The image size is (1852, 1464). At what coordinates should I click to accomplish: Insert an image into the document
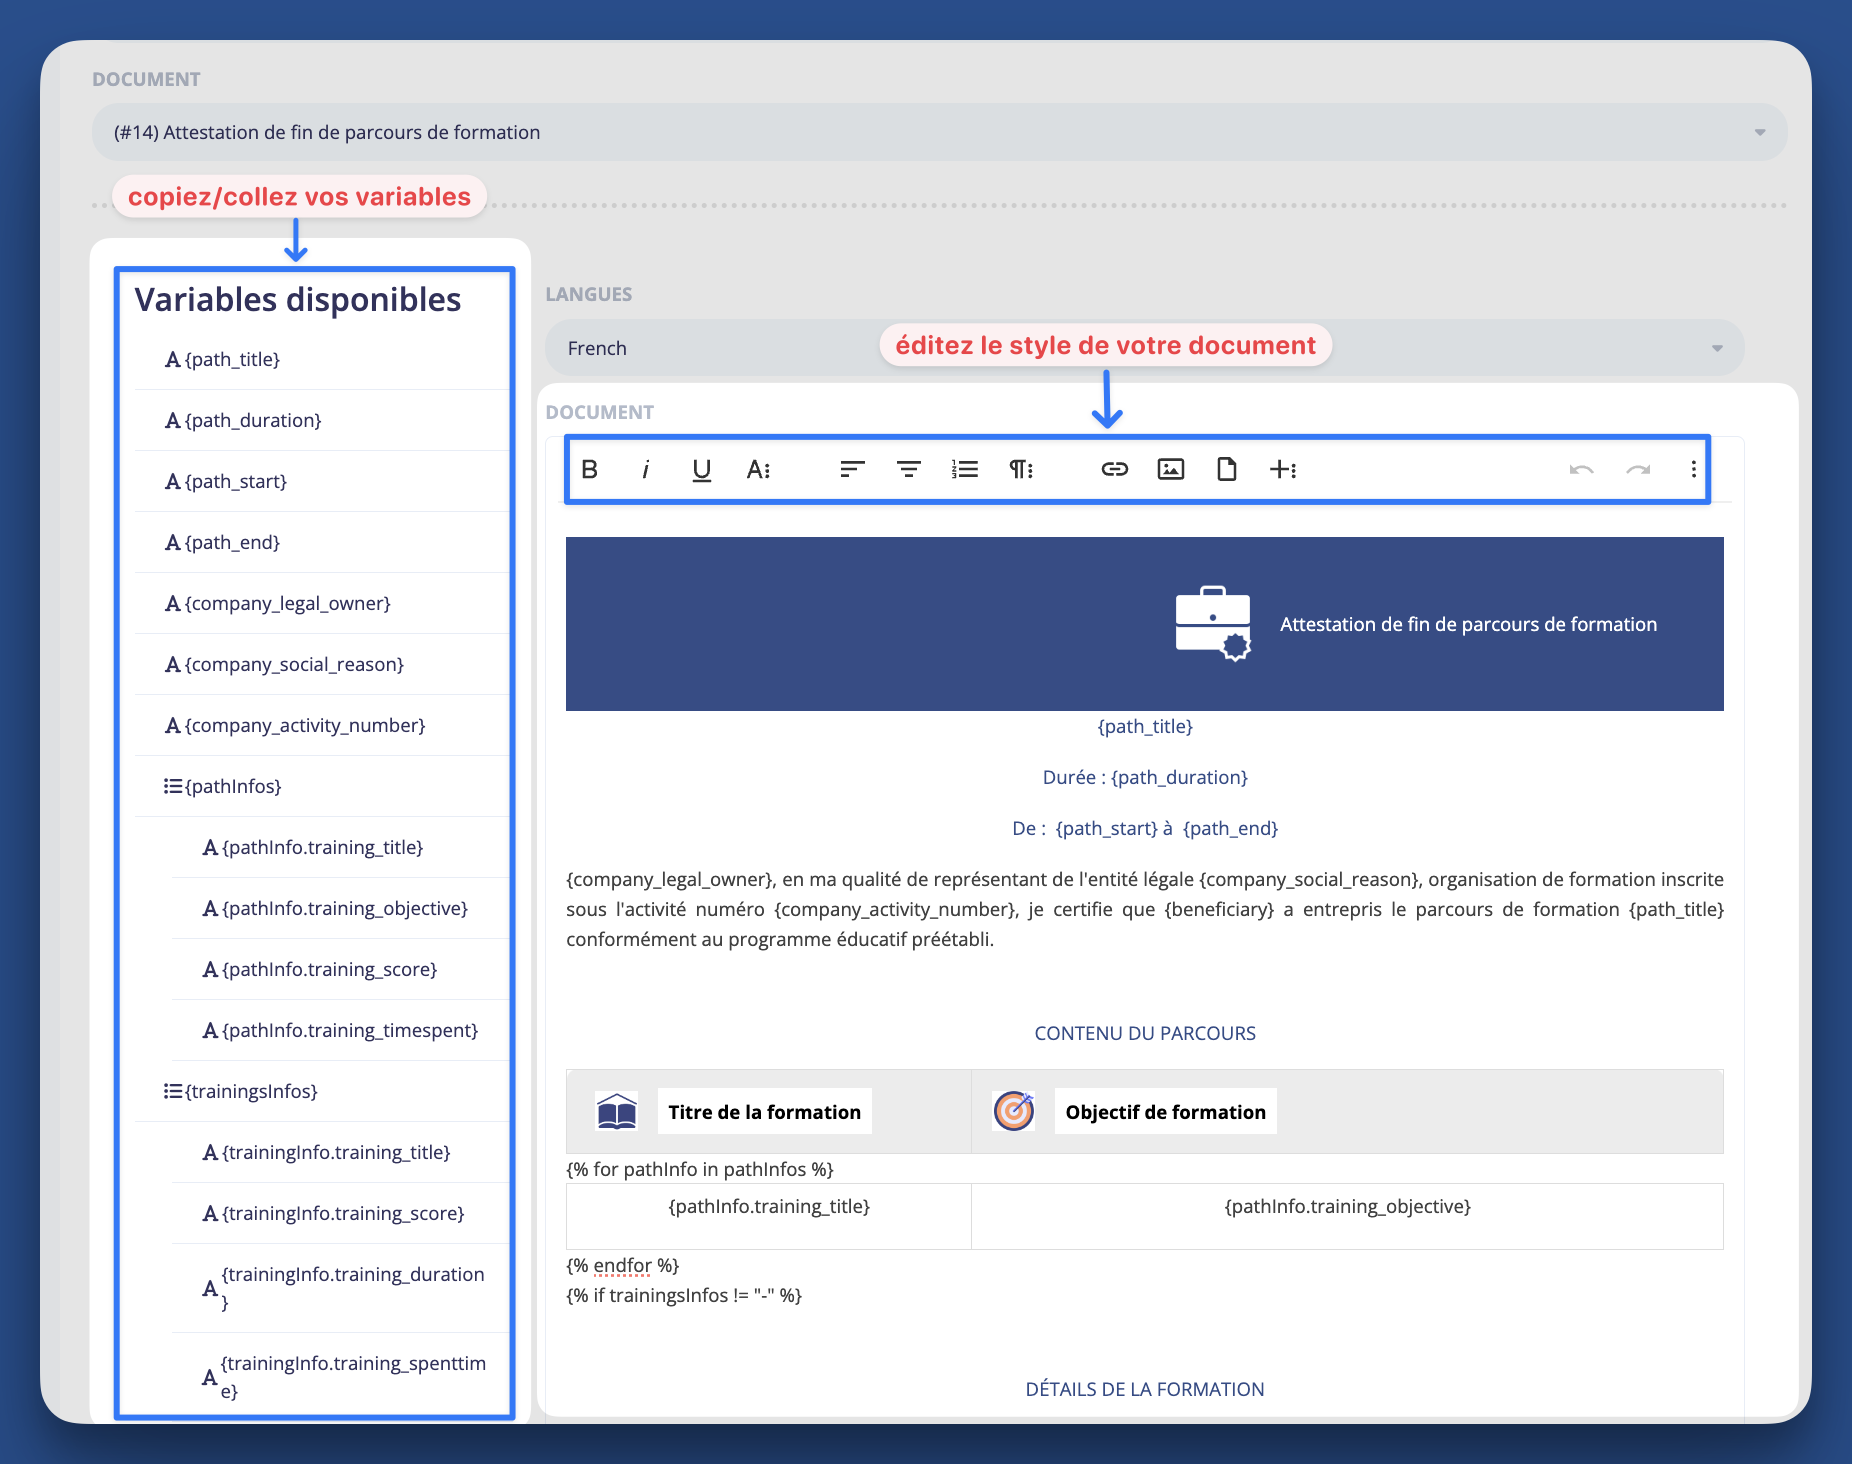pyautogui.click(x=1171, y=468)
